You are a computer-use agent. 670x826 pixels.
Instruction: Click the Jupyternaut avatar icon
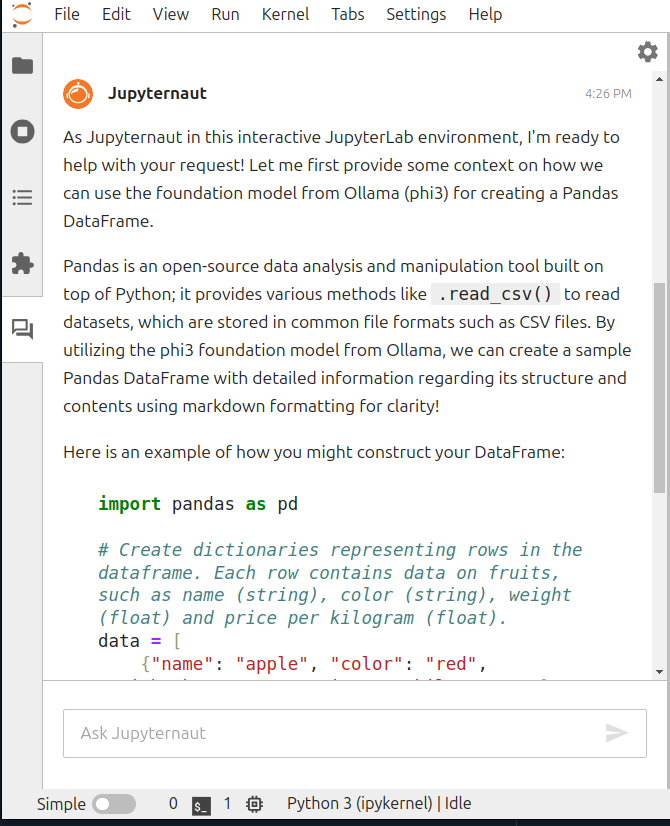click(78, 94)
